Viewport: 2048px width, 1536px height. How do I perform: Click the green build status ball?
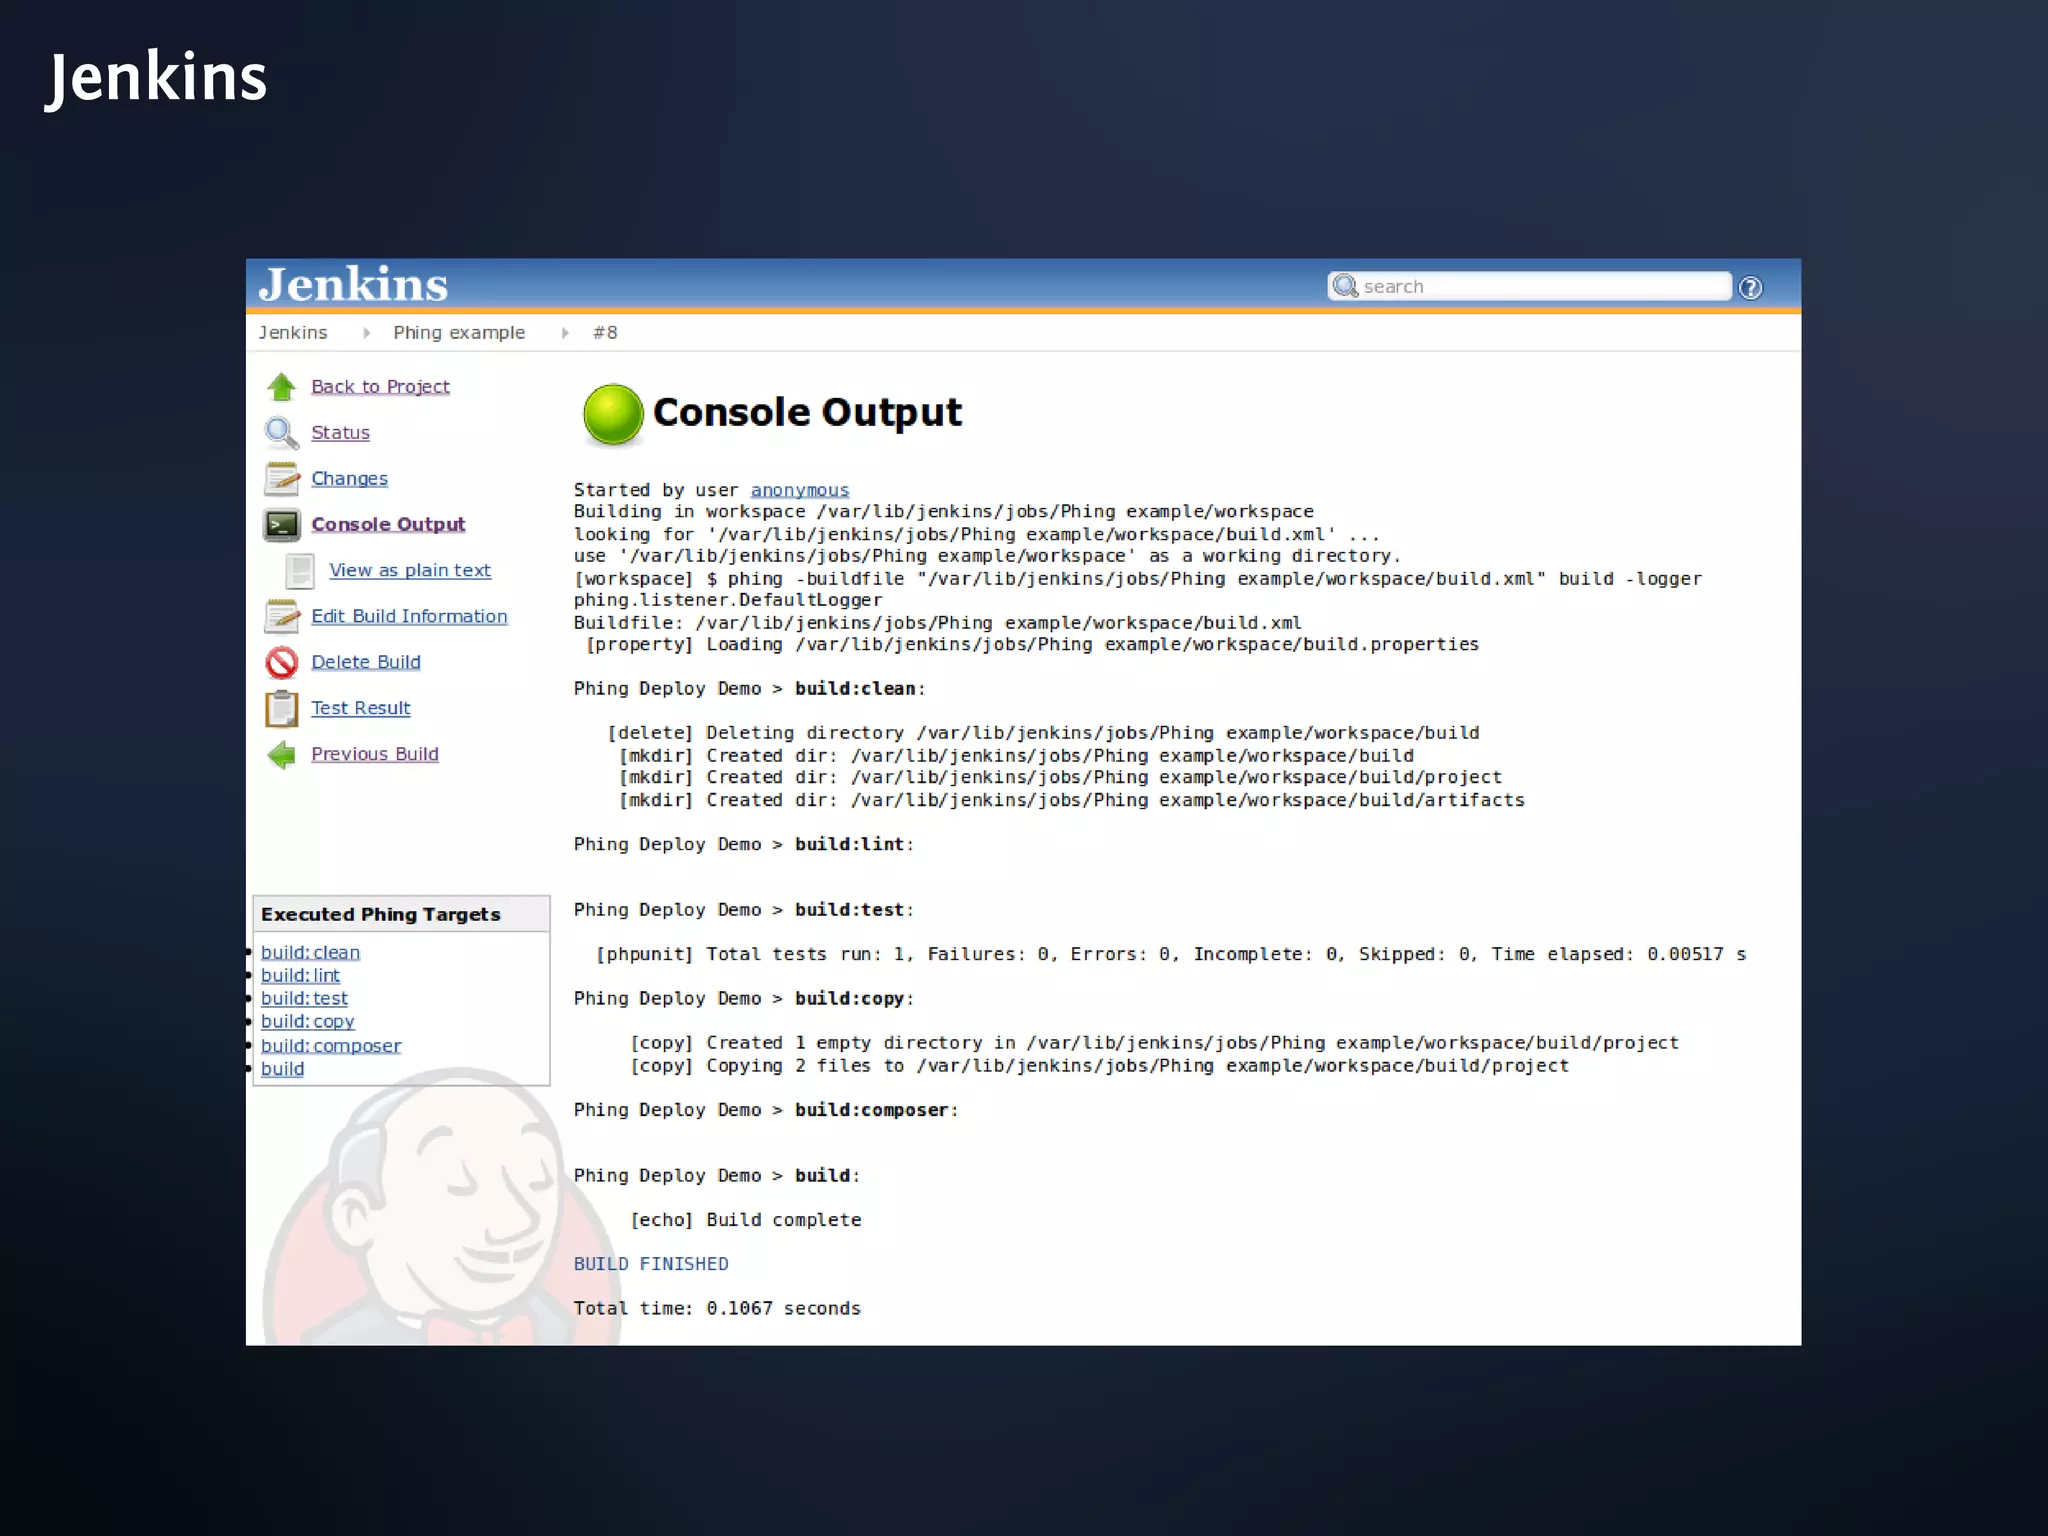click(x=613, y=414)
